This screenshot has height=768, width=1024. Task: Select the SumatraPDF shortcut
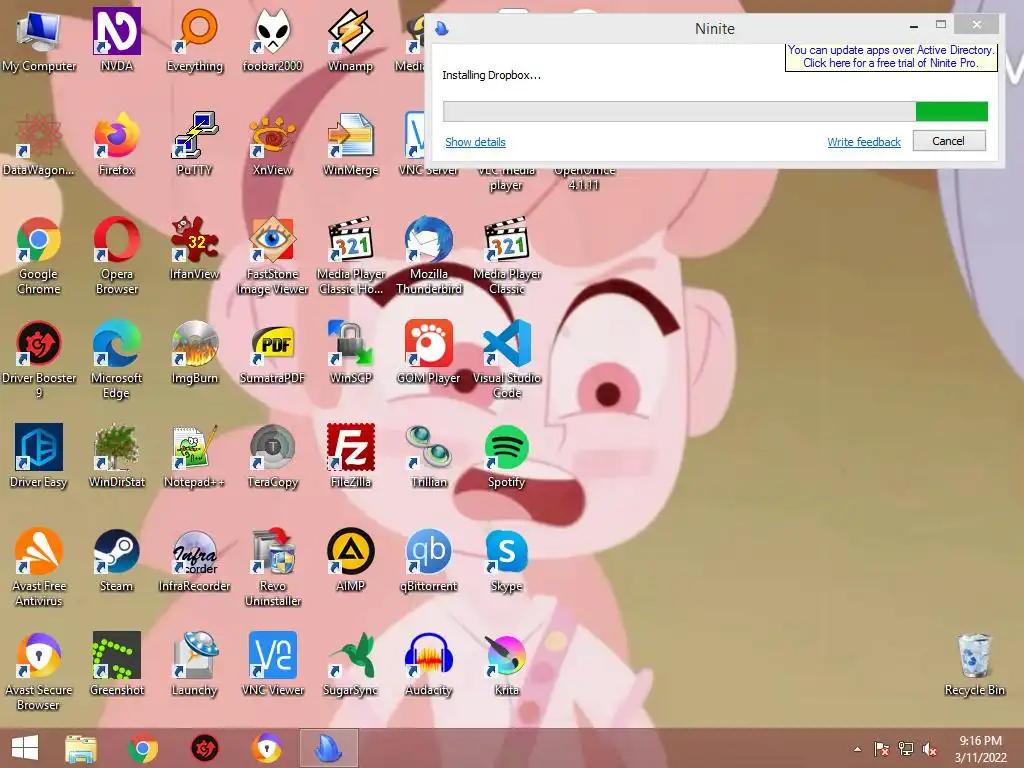(x=272, y=351)
